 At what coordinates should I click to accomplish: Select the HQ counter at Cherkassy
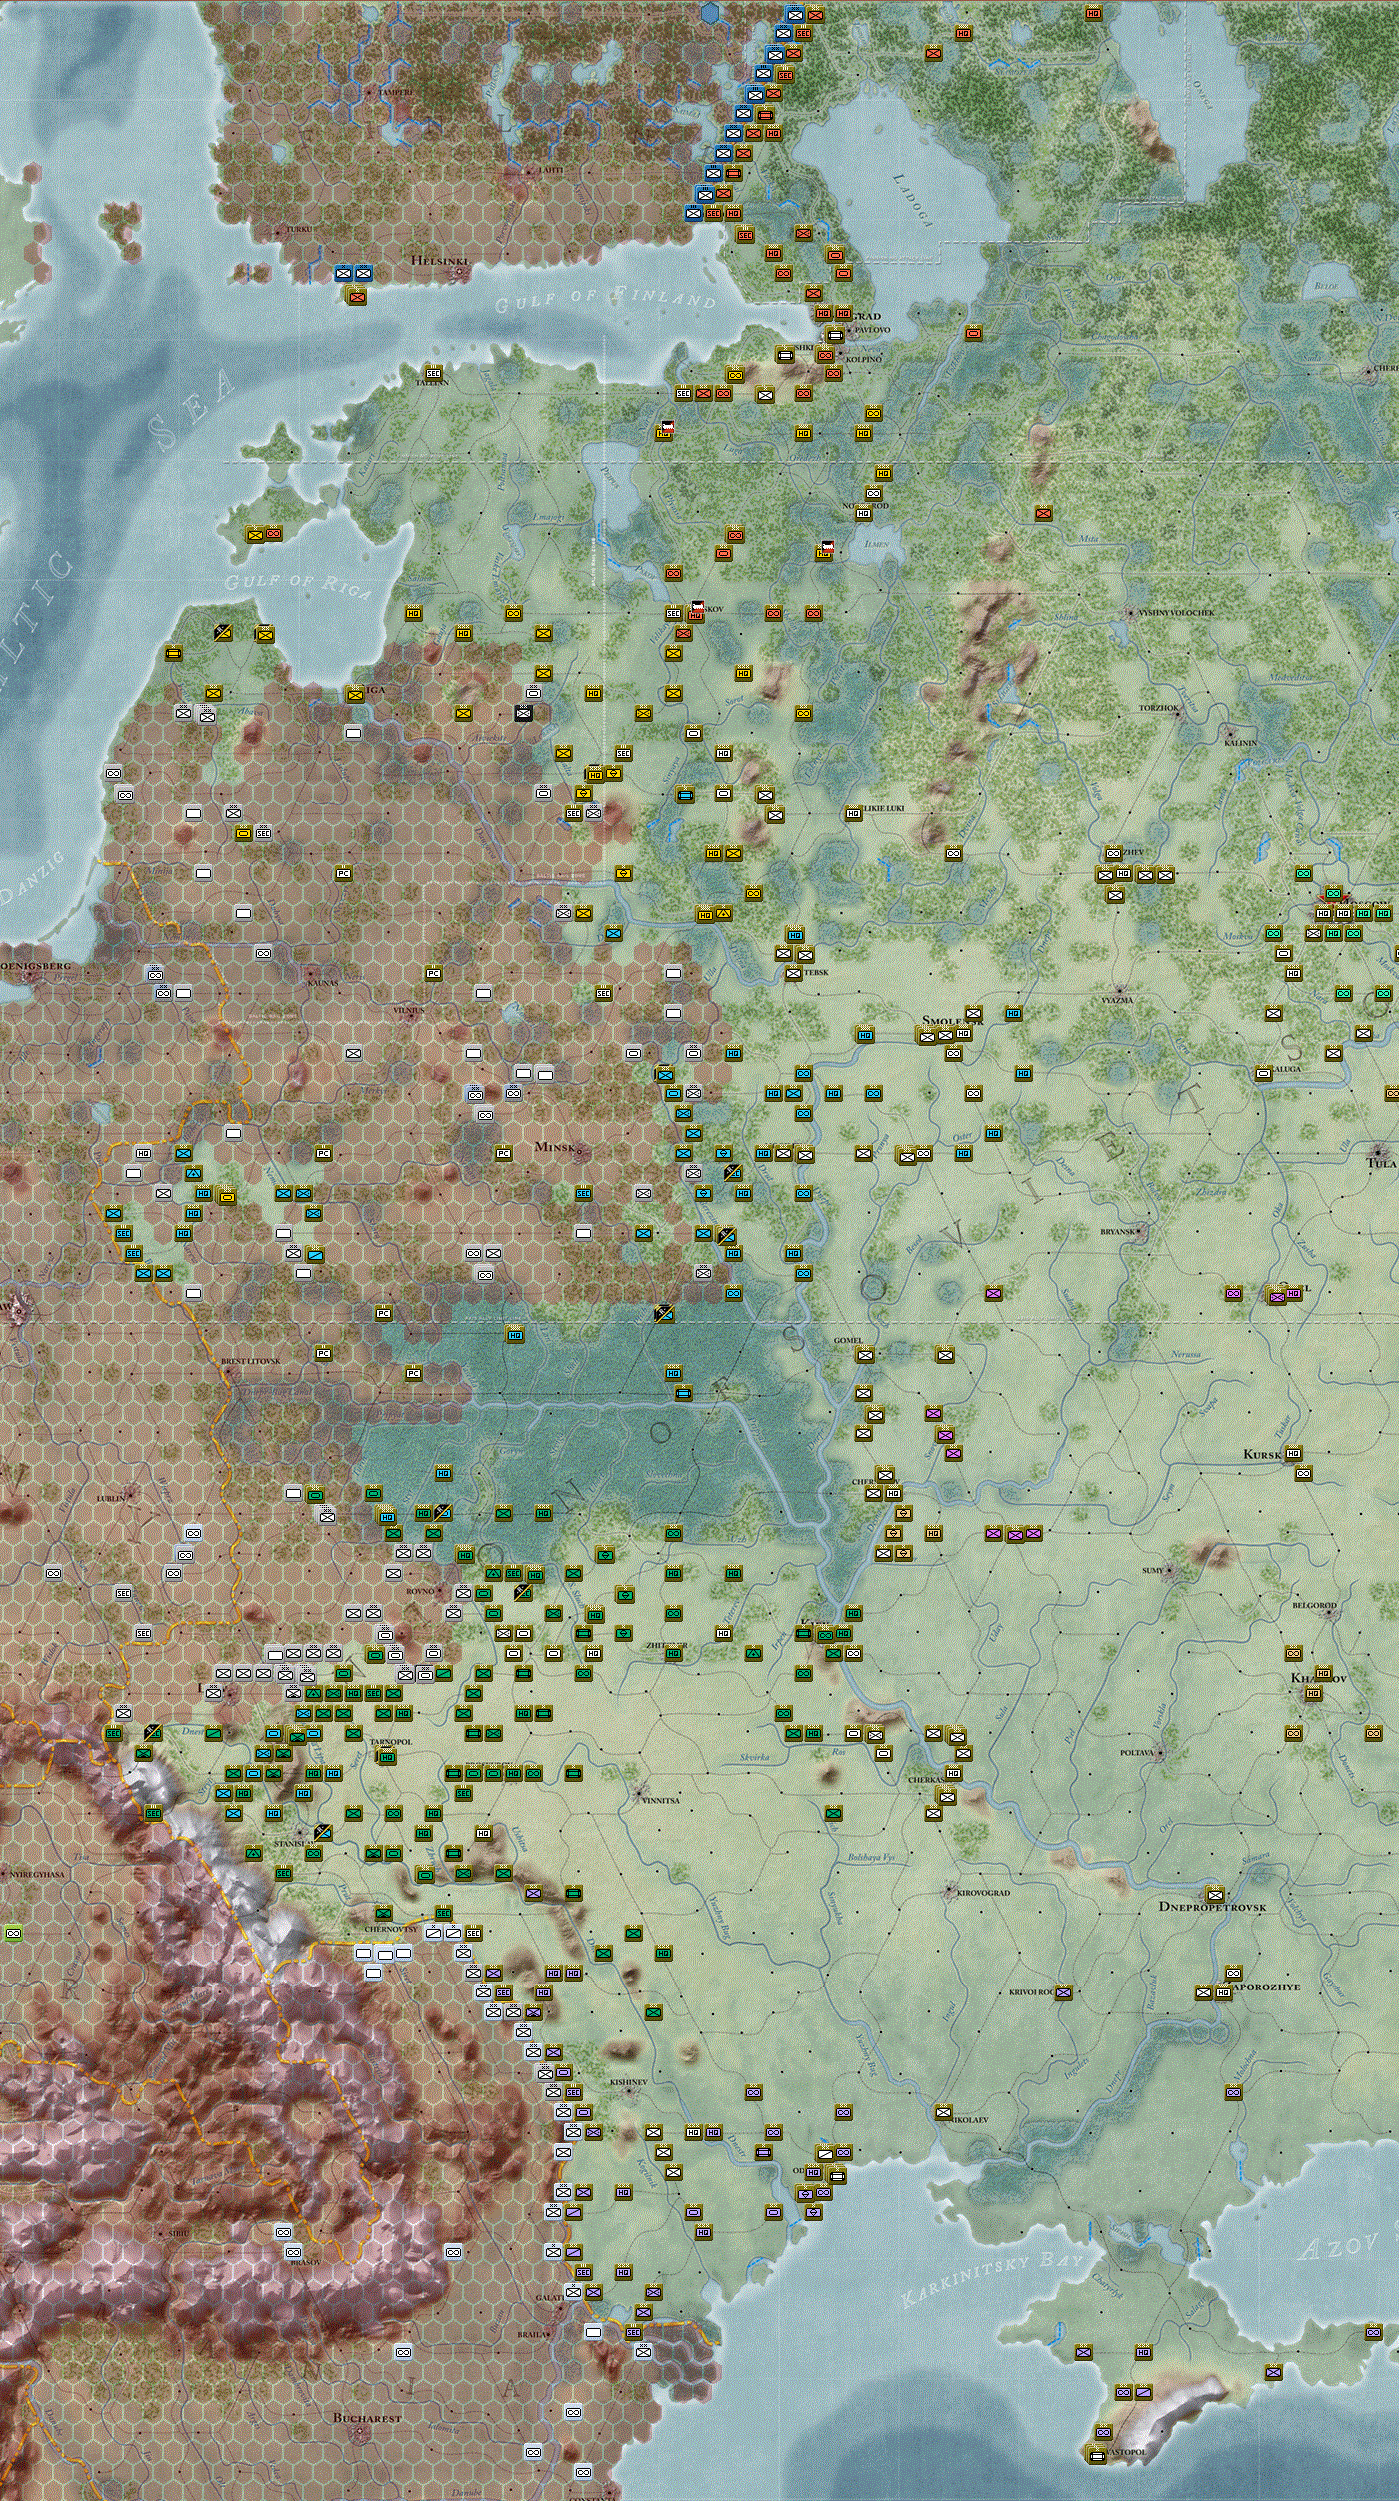(x=953, y=1773)
